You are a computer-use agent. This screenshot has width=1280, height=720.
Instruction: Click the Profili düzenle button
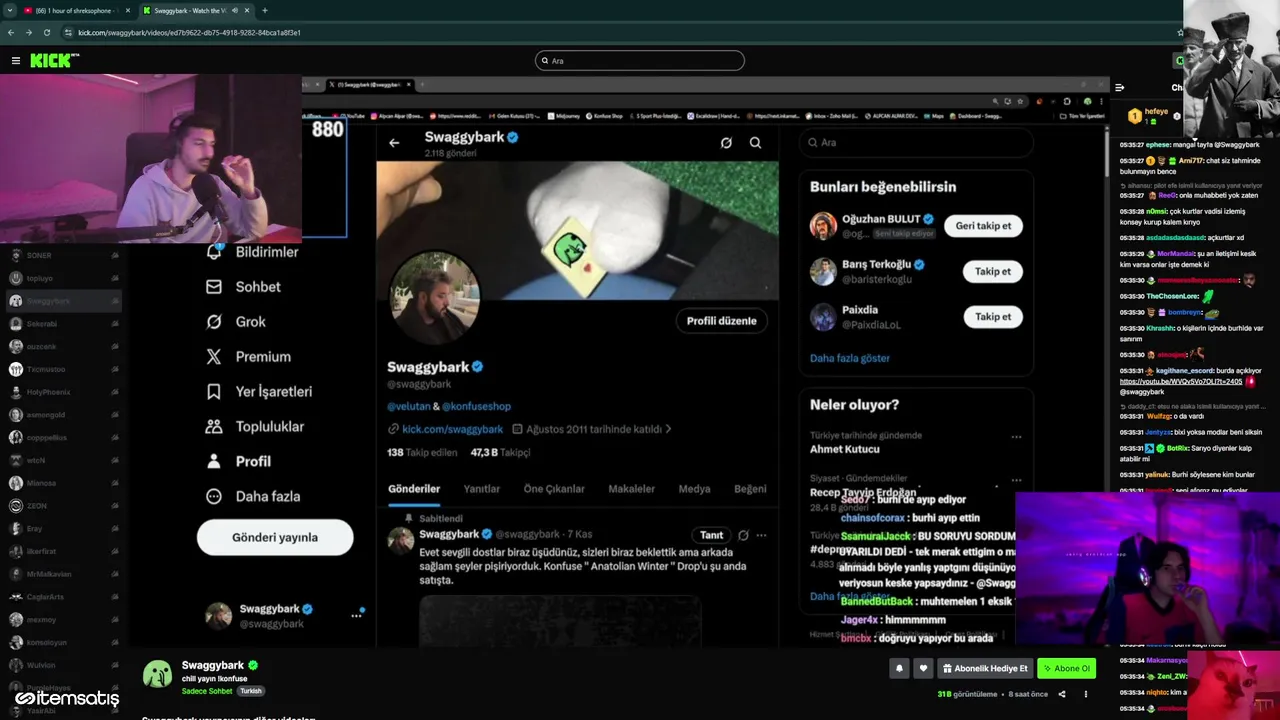click(x=721, y=321)
